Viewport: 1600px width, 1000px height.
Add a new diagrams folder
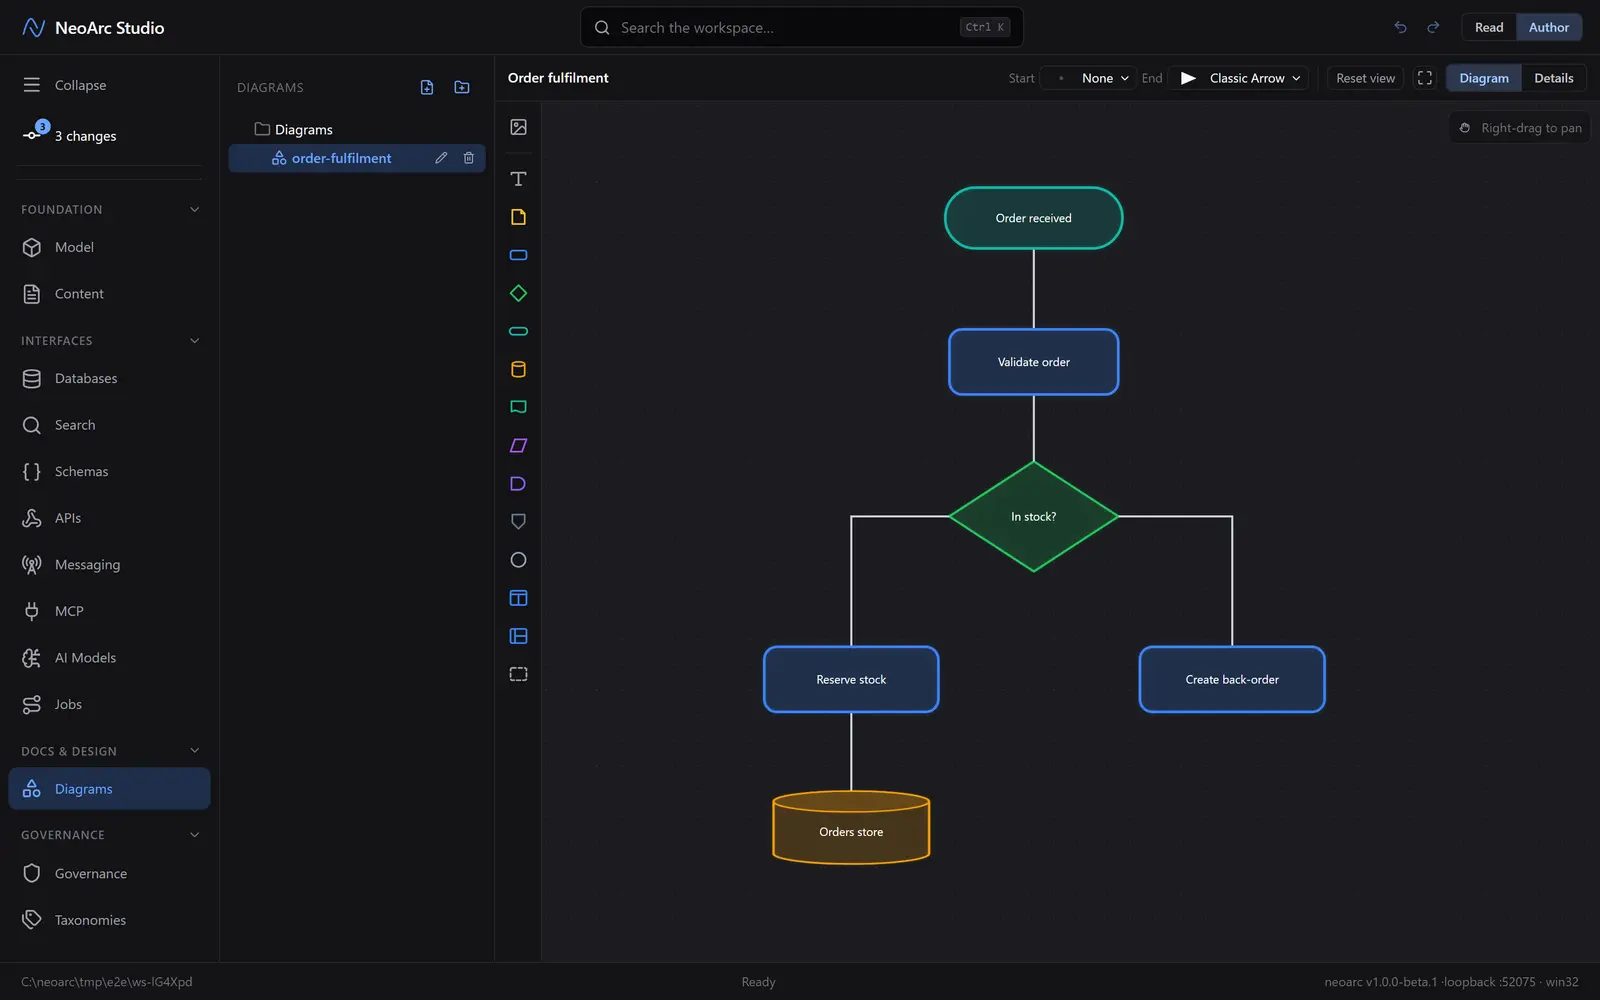coord(462,87)
